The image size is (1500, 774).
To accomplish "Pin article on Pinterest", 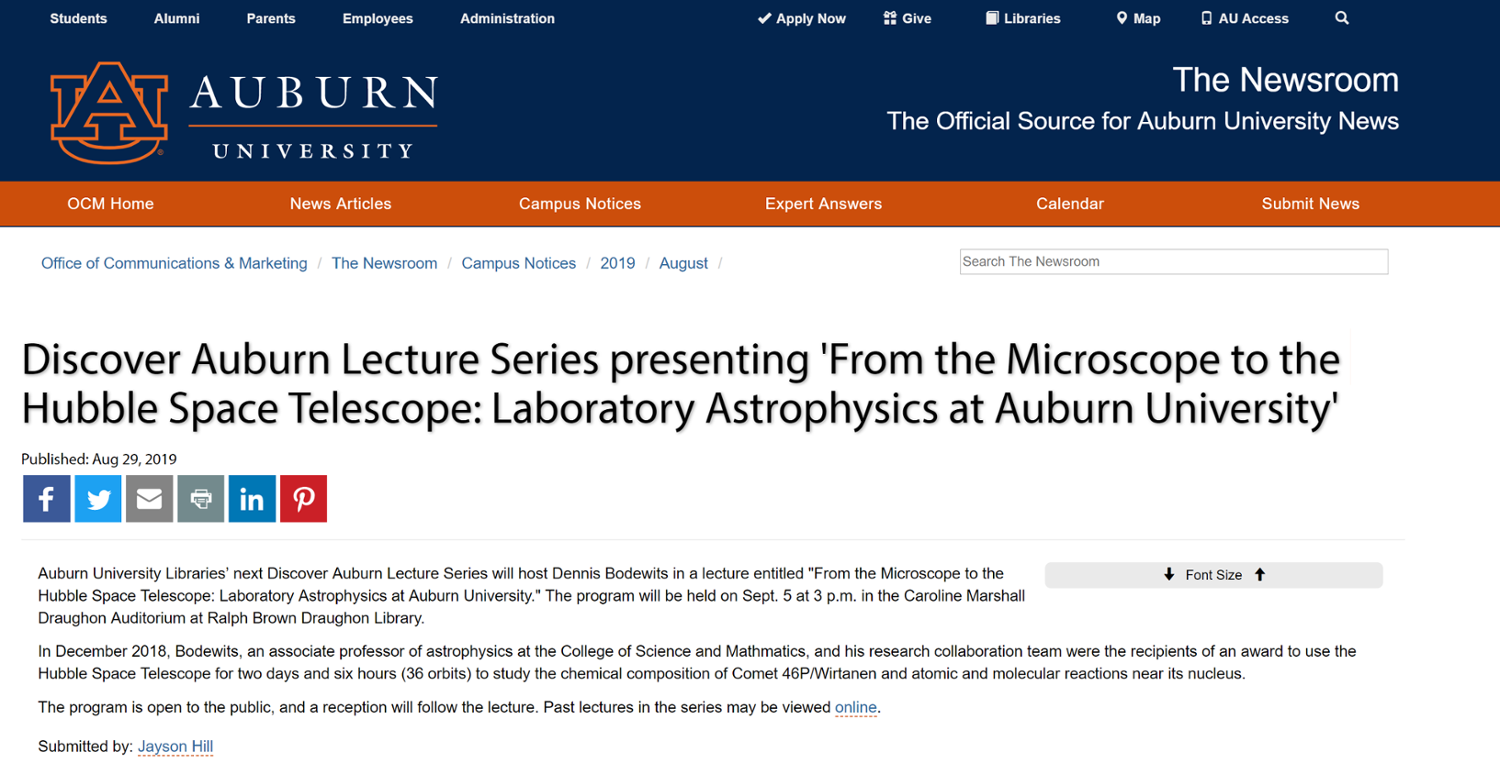I will (x=303, y=499).
